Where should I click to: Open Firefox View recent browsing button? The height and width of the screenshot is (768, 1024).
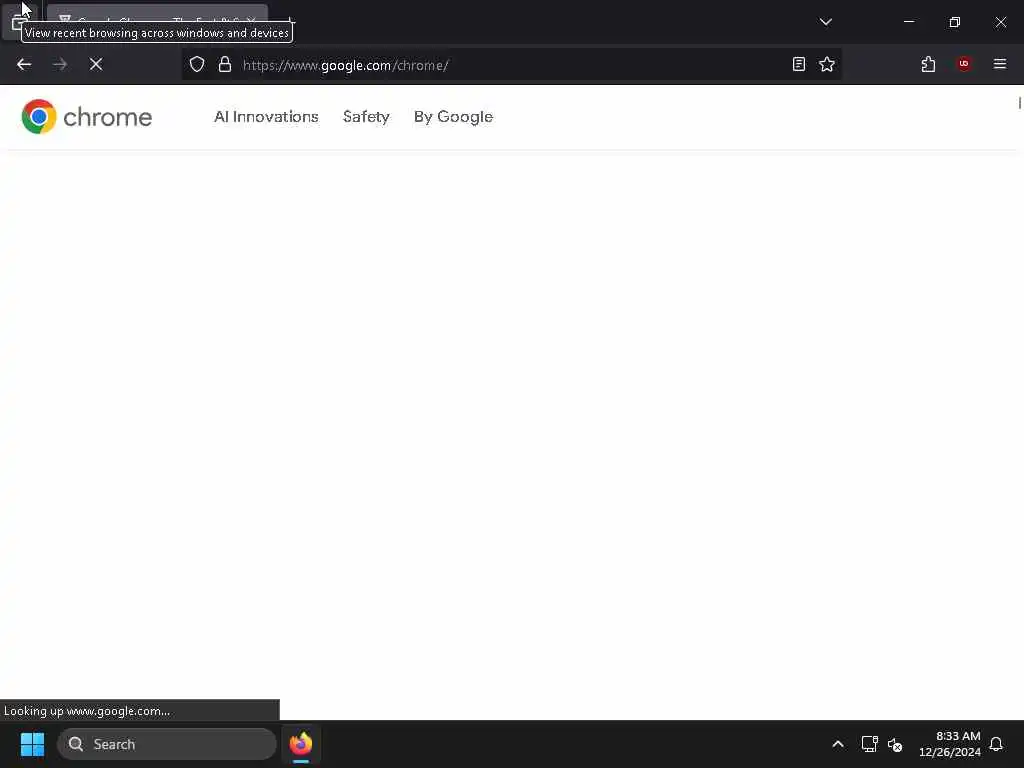point(18,22)
